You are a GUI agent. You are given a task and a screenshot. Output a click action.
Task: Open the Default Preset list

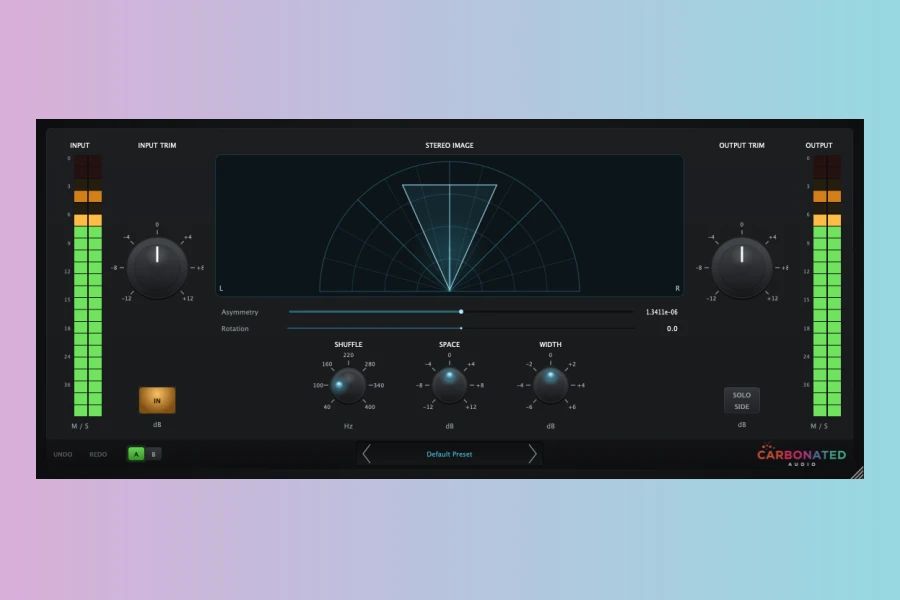[449, 454]
